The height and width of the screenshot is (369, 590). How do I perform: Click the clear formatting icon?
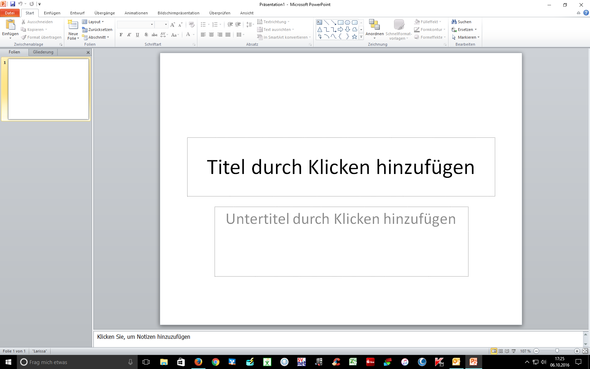[192, 24]
